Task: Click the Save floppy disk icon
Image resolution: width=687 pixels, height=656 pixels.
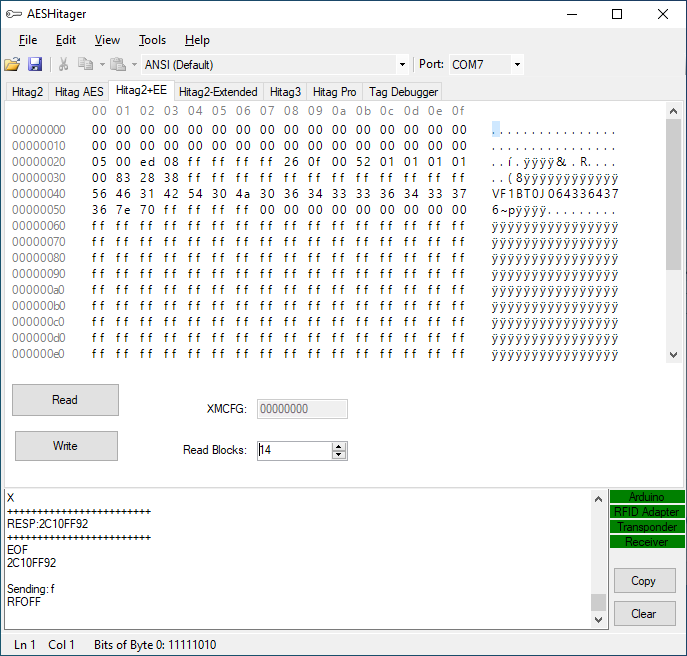Action: 35,64
